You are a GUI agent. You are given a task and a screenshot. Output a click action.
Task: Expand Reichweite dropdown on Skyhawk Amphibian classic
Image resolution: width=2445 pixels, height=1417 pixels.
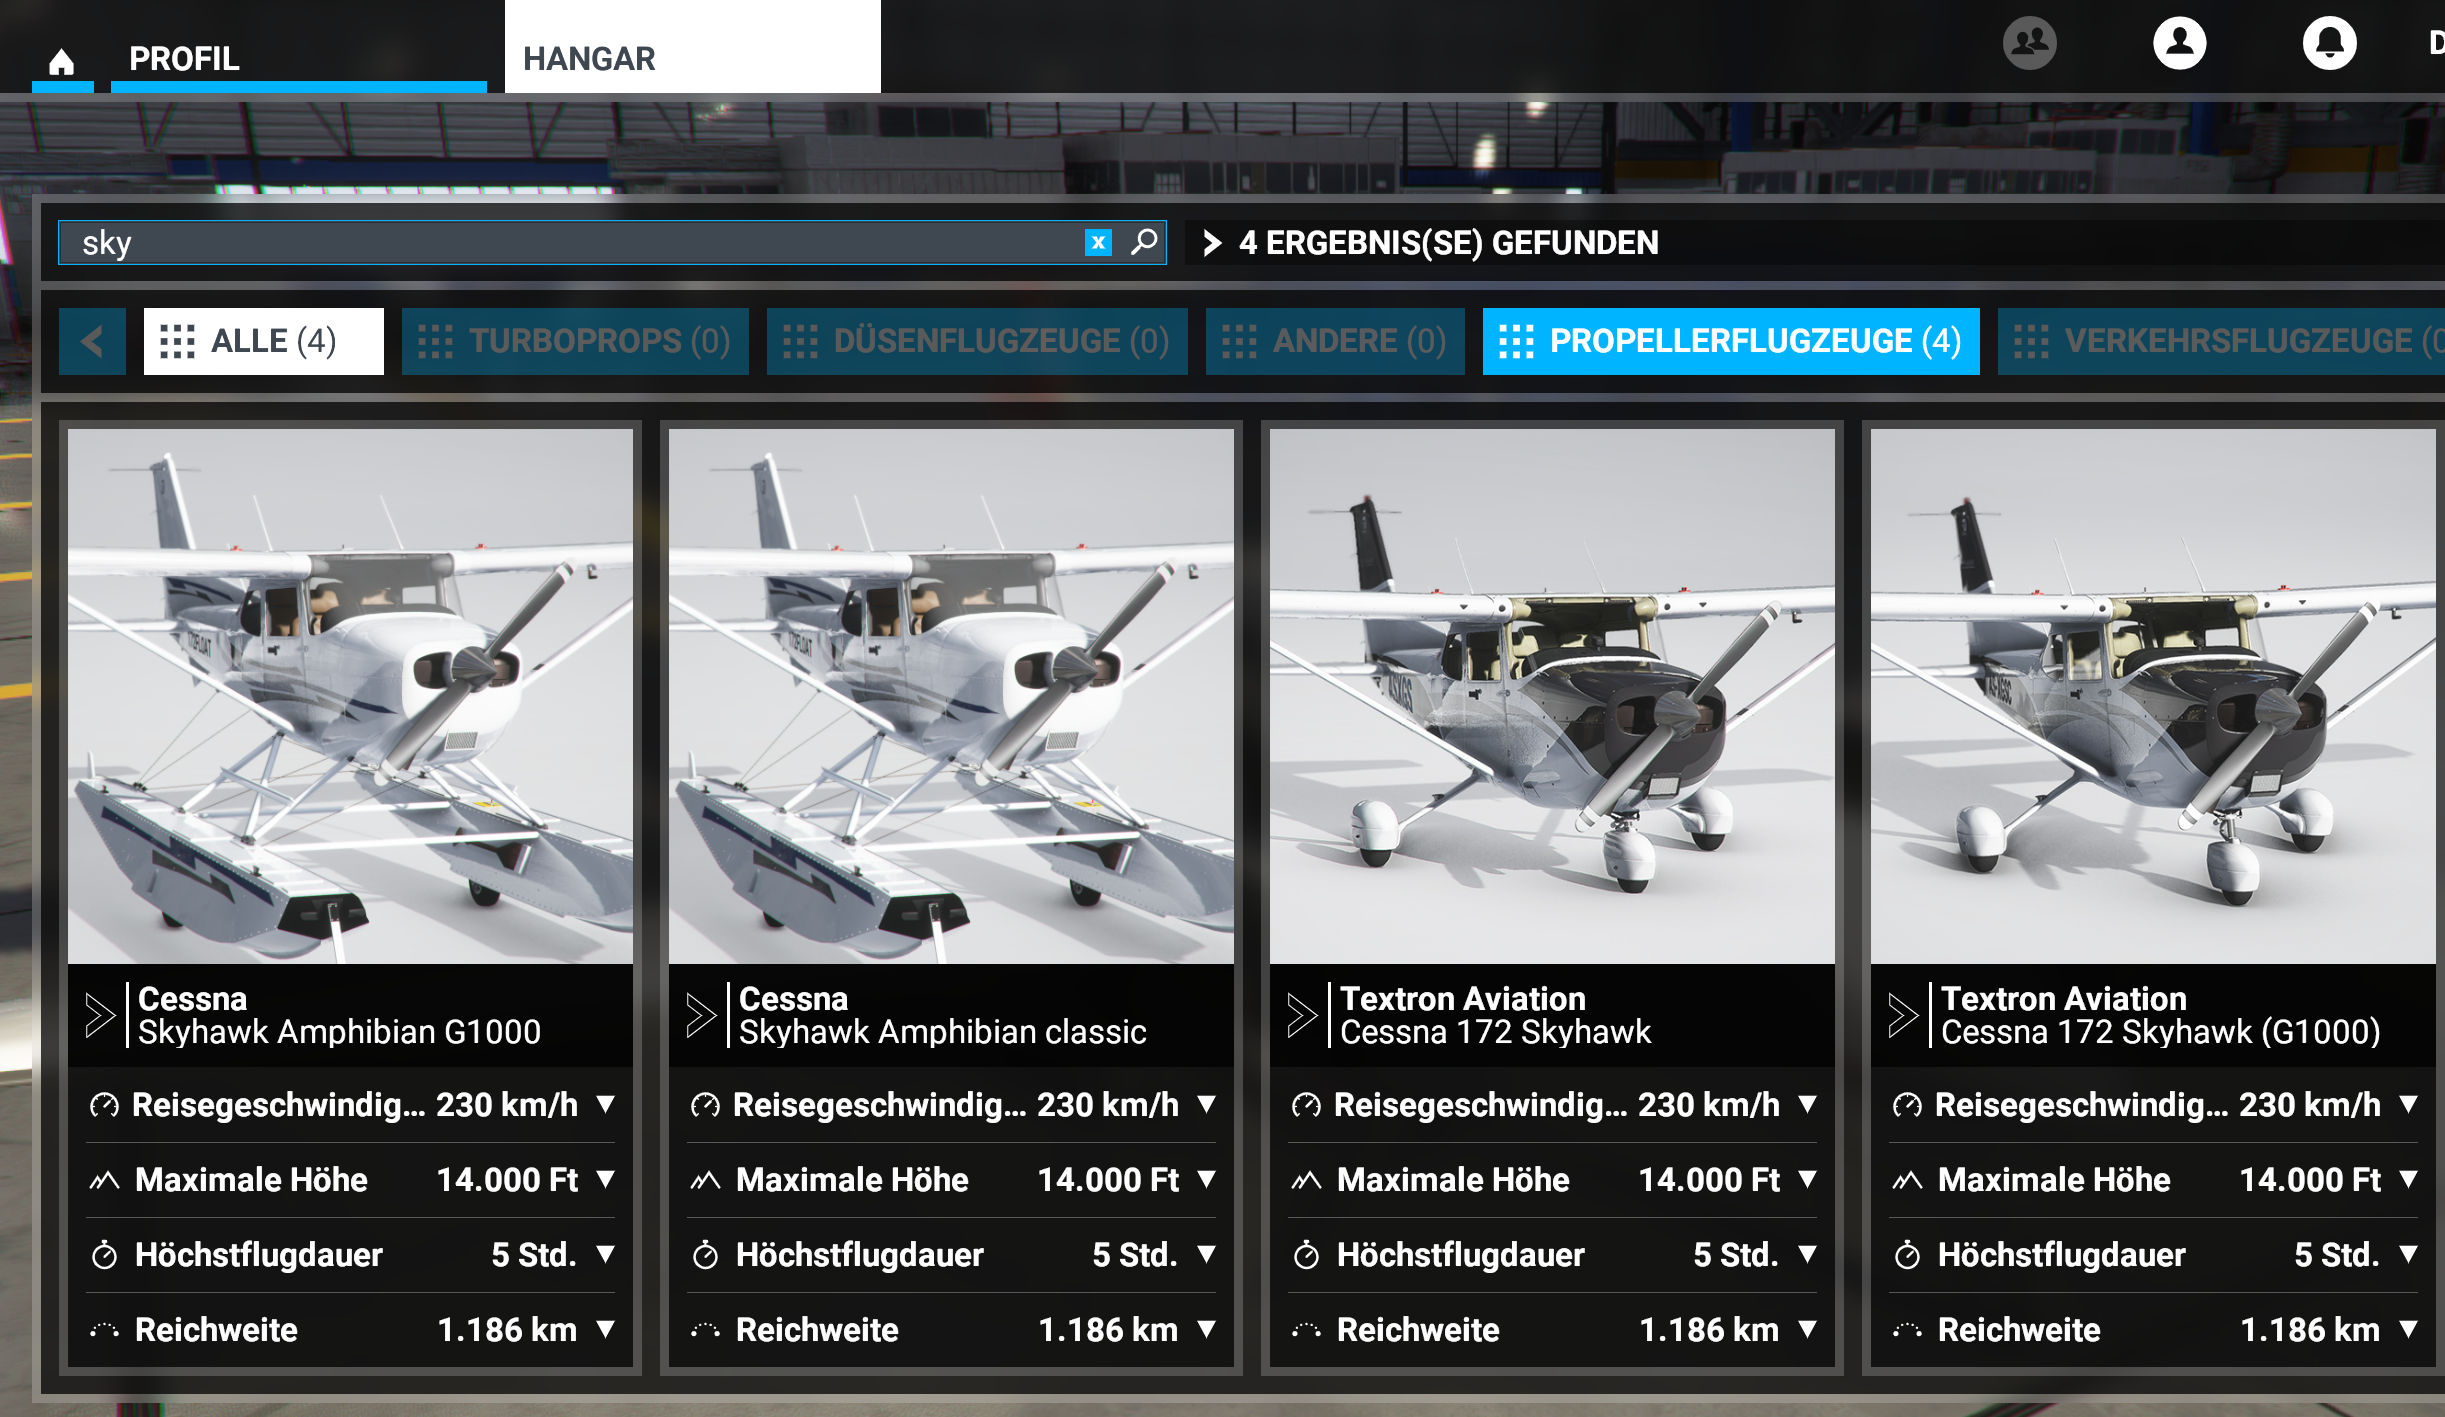[x=1206, y=1329]
